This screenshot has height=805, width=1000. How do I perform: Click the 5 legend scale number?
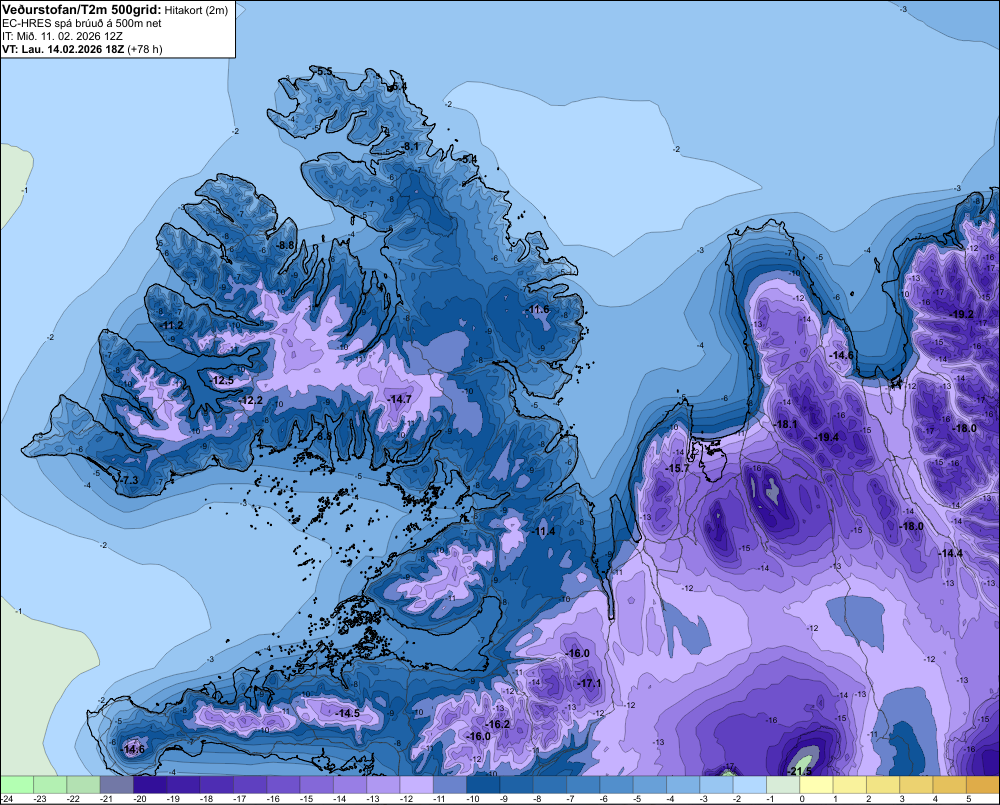coord(969,799)
